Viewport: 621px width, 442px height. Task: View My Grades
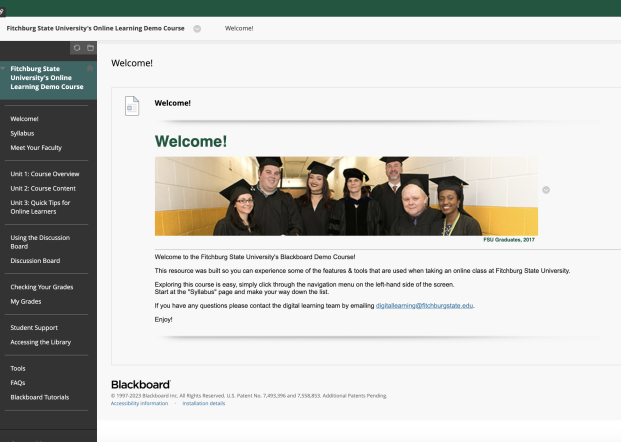(x=26, y=301)
